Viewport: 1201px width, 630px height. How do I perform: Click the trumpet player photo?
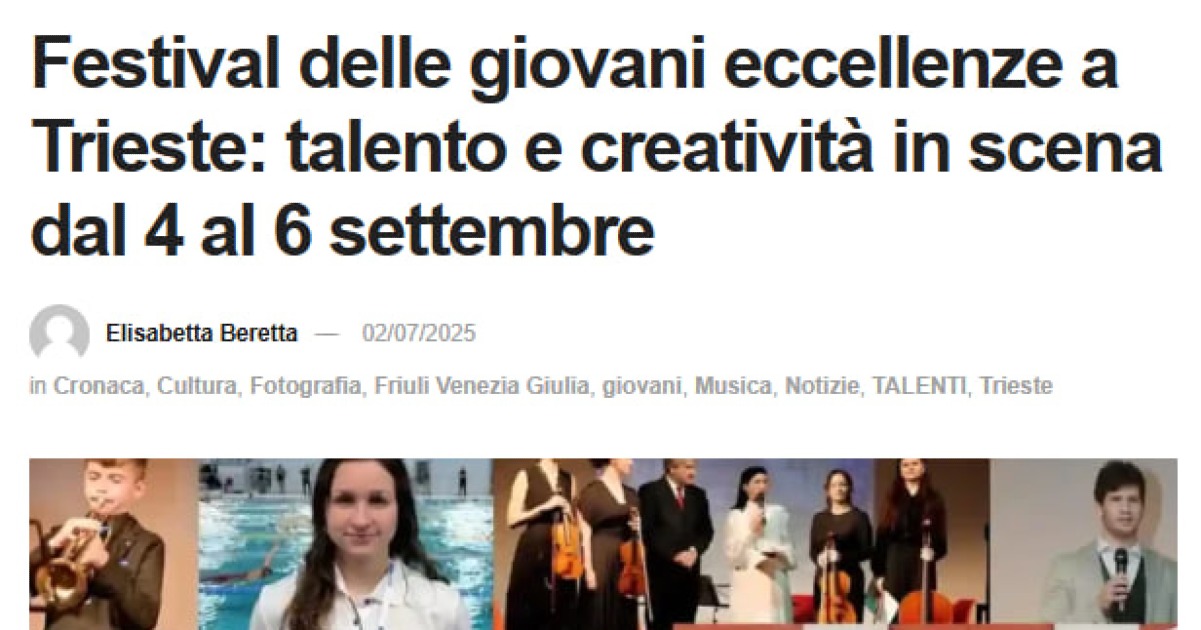click(x=113, y=544)
